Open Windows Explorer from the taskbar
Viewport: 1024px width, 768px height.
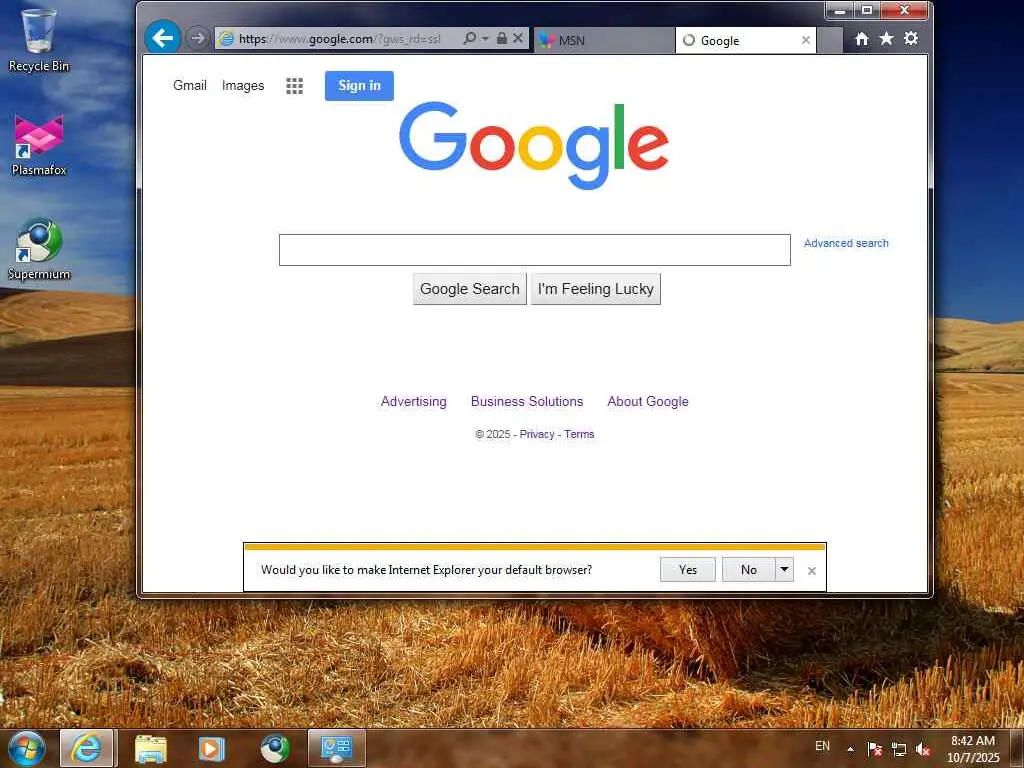tap(151, 748)
